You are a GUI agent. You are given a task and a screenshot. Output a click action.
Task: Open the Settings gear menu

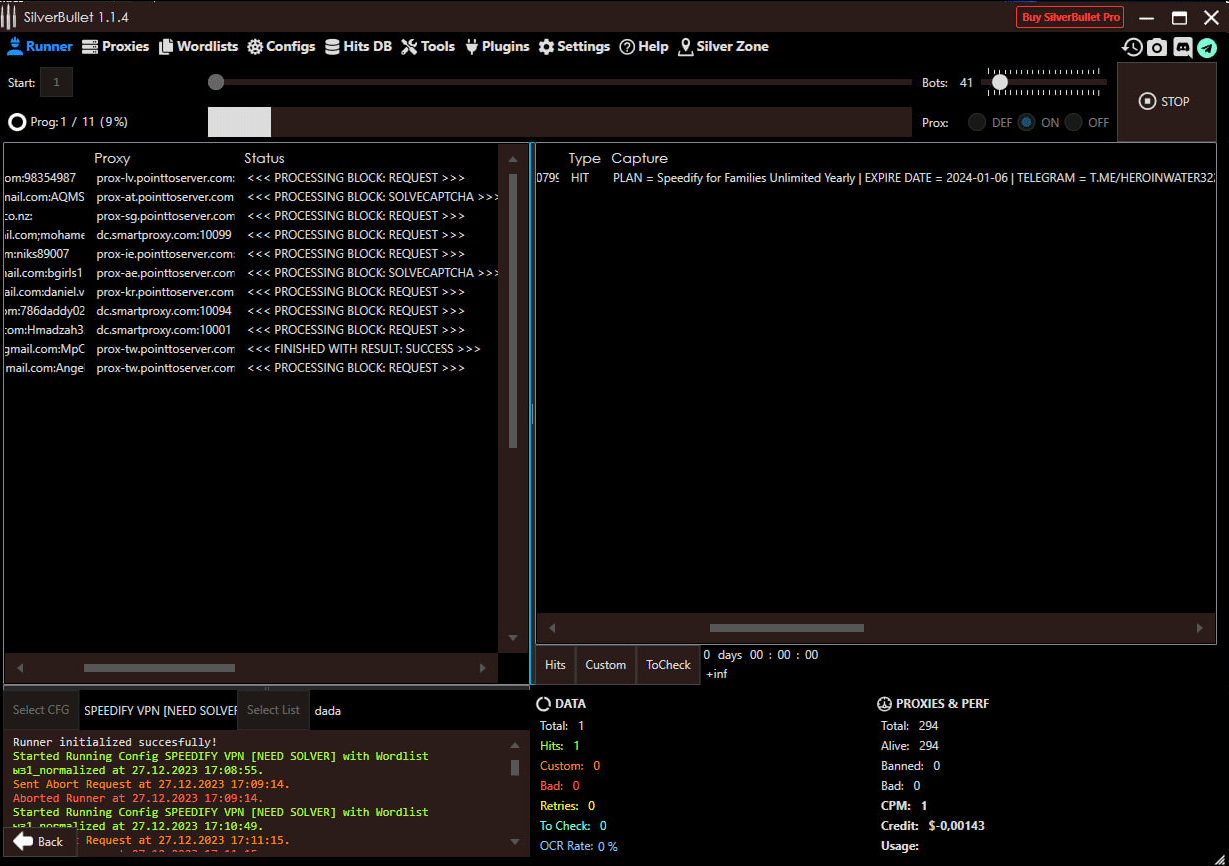coord(574,47)
